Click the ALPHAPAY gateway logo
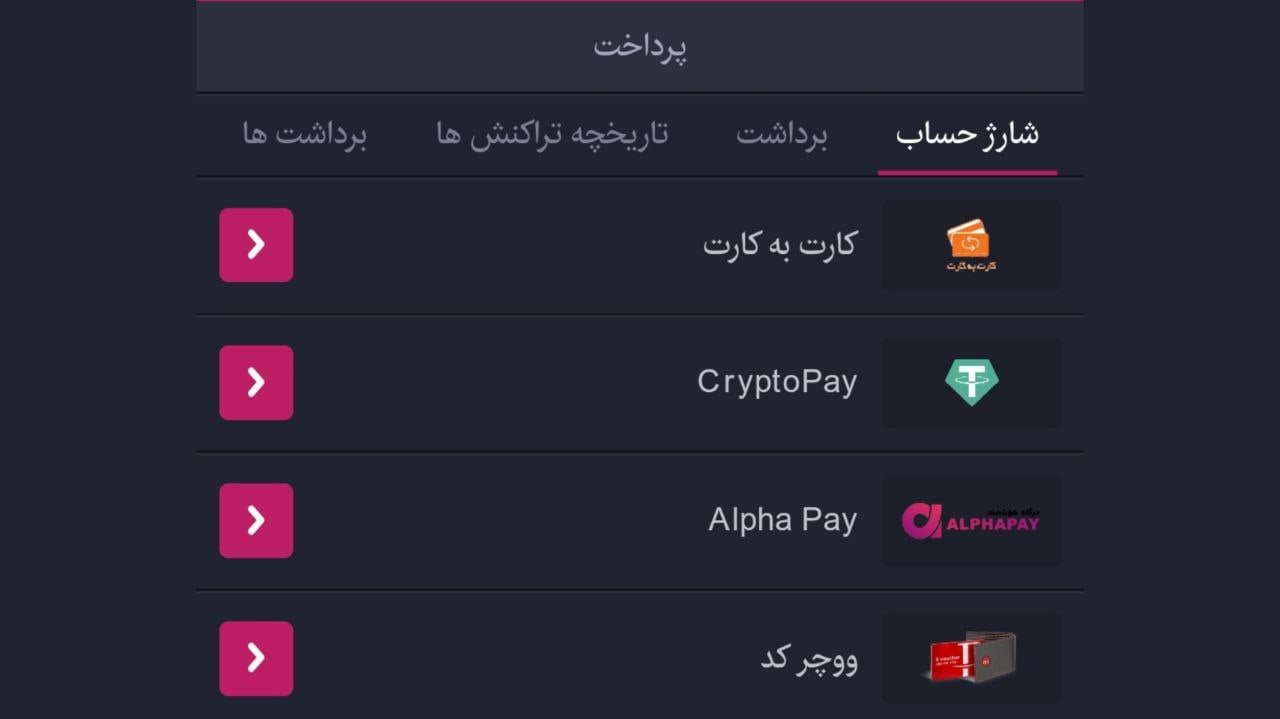Viewport: 1280px width, 719px height. (969, 520)
